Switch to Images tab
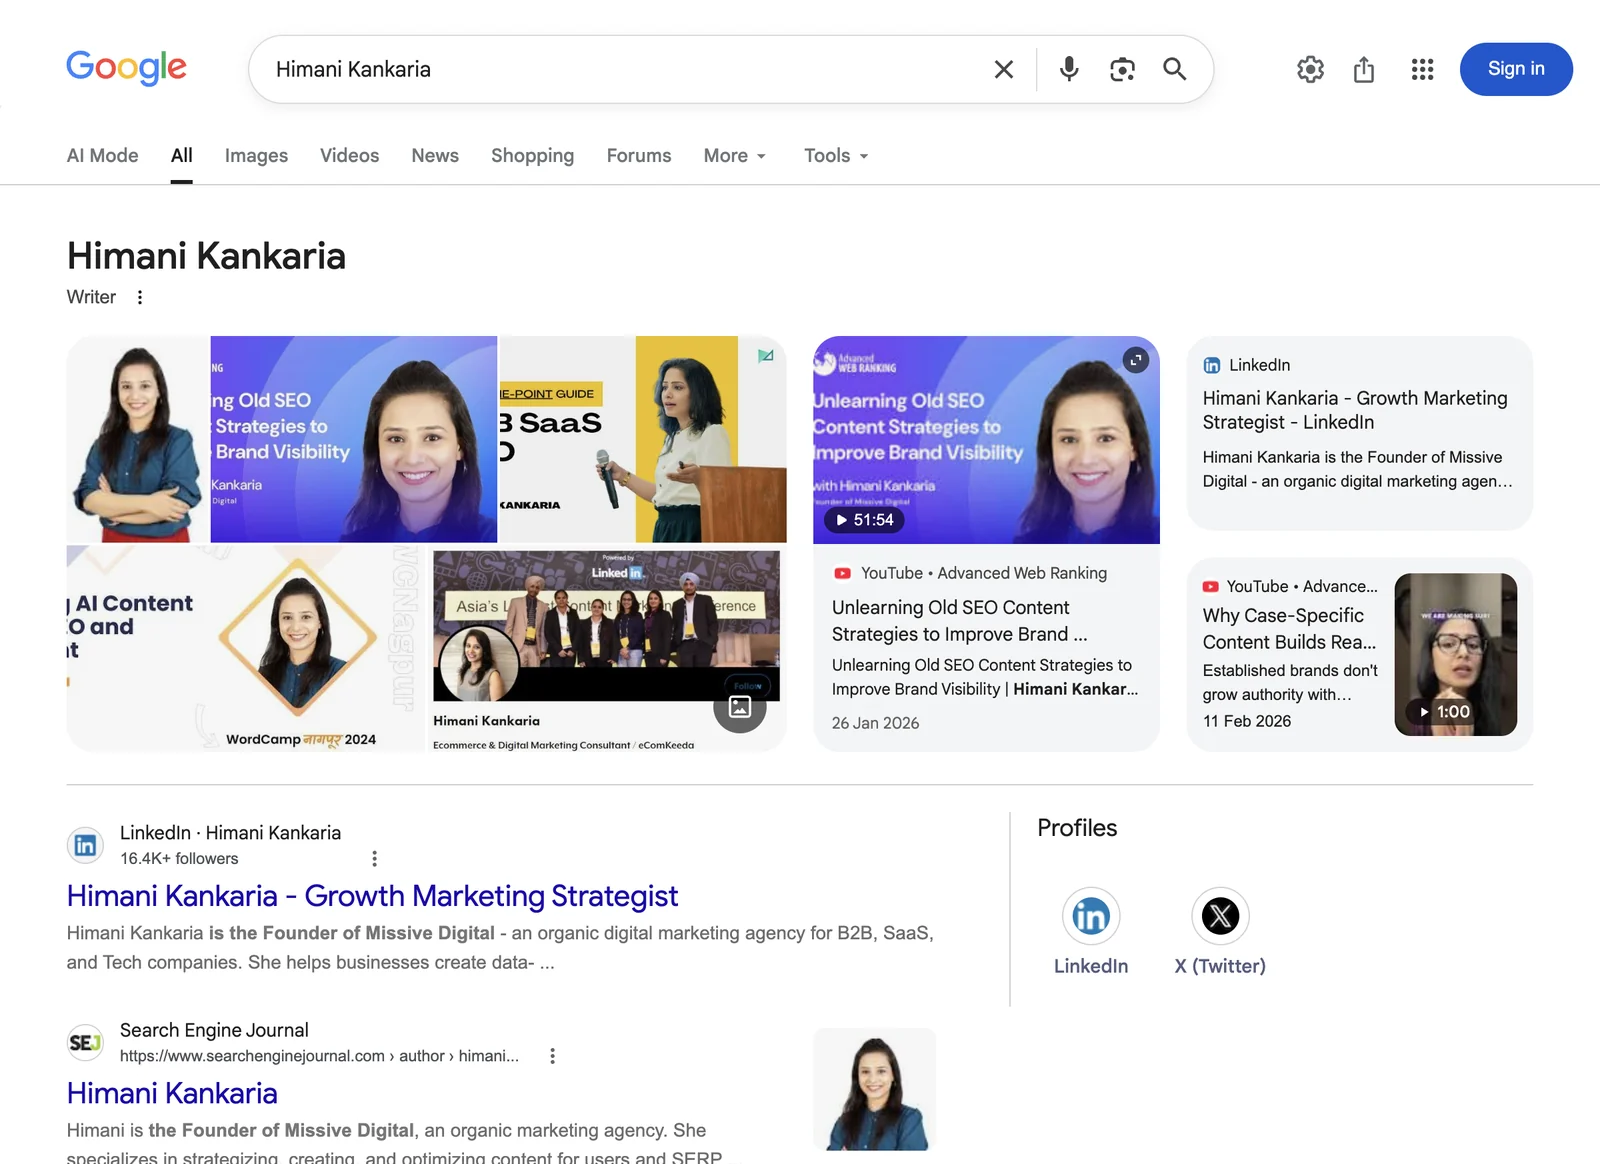Viewport: 1600px width, 1164px height. click(256, 155)
